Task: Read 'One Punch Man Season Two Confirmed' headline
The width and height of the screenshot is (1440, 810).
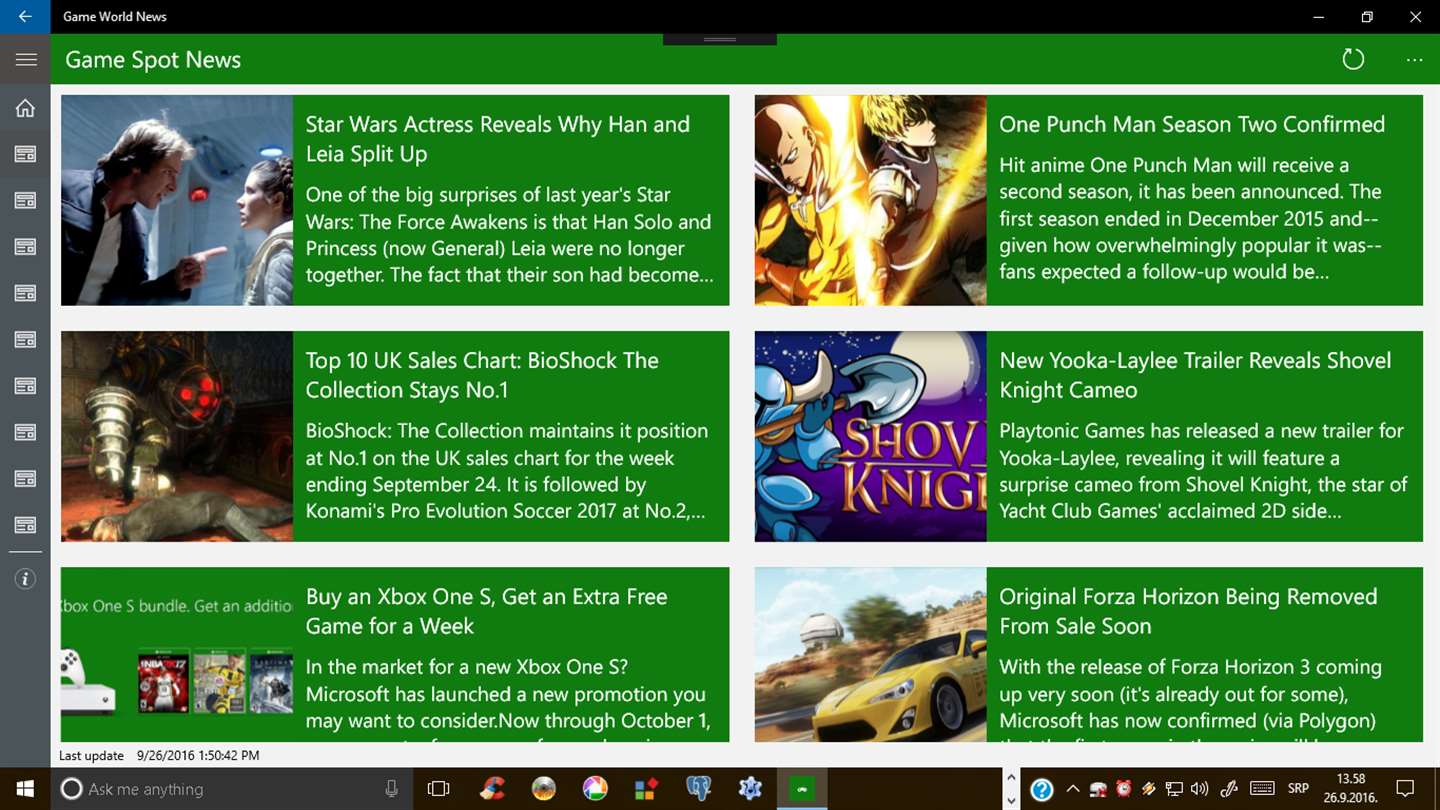Action: point(1192,124)
